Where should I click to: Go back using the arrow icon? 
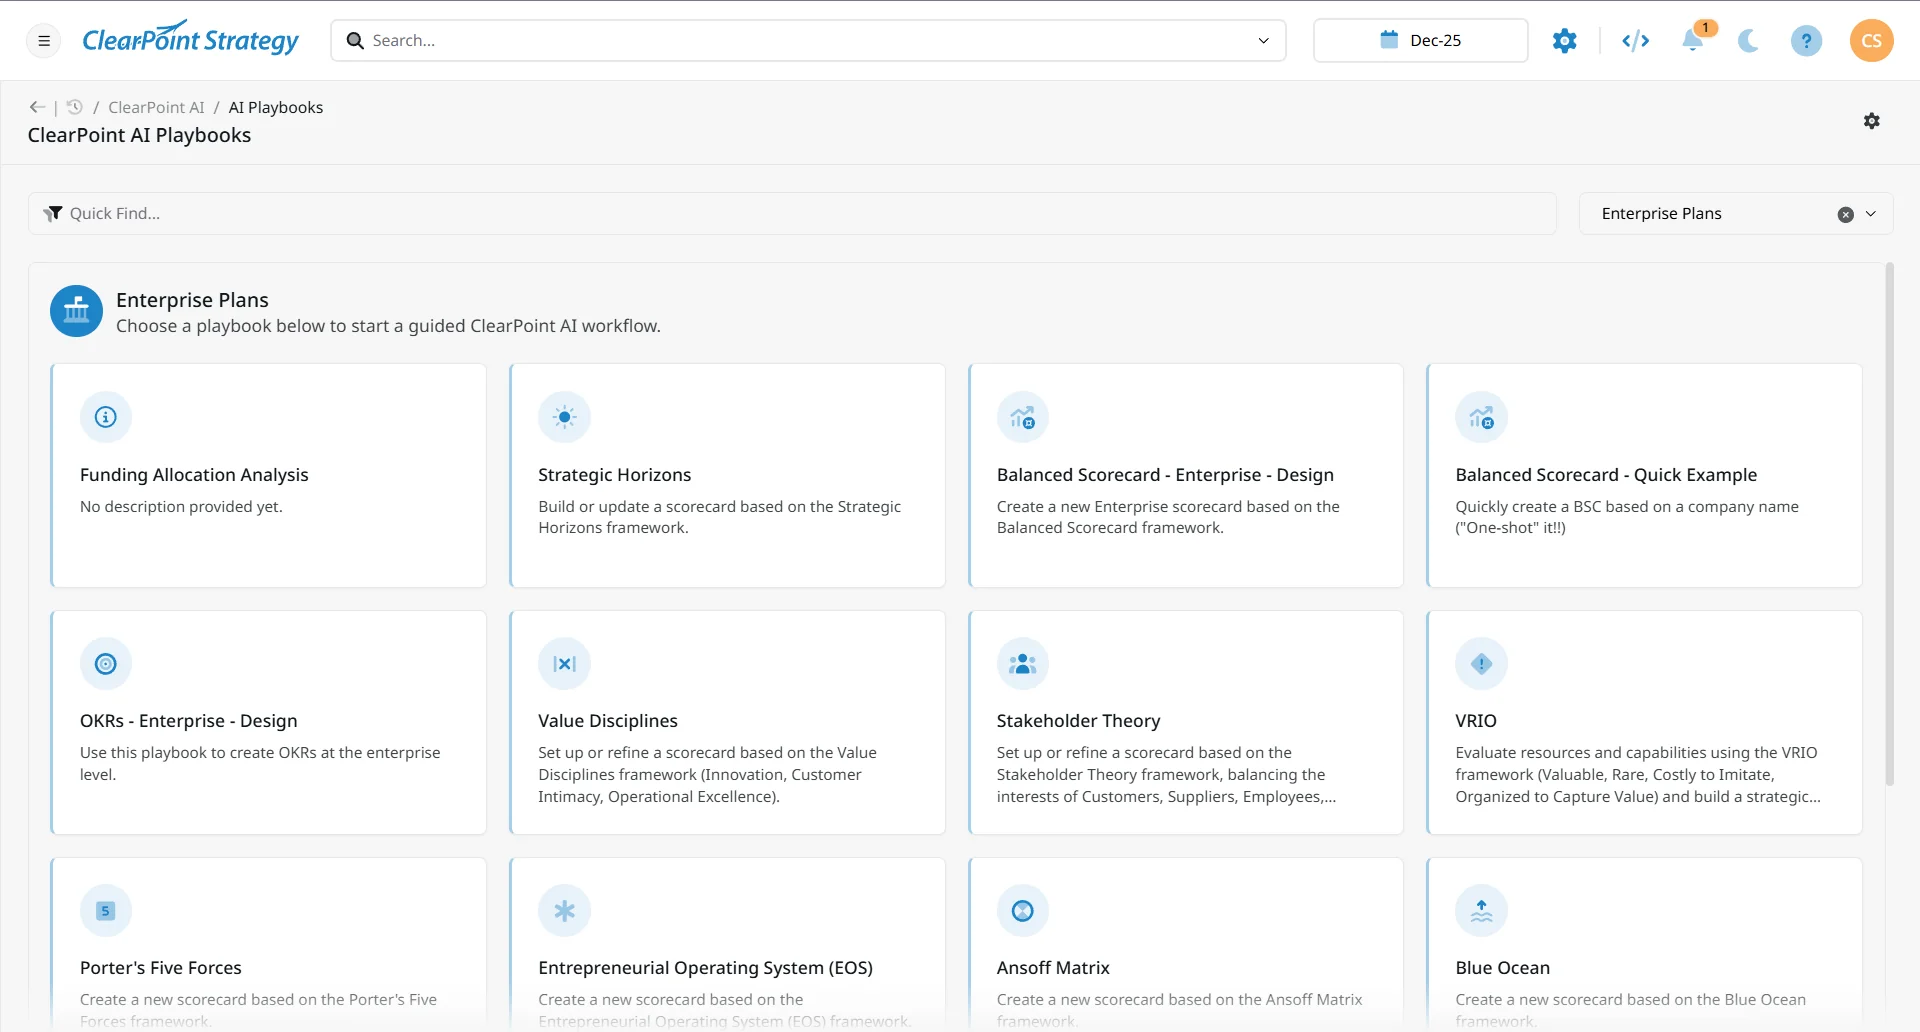click(37, 107)
